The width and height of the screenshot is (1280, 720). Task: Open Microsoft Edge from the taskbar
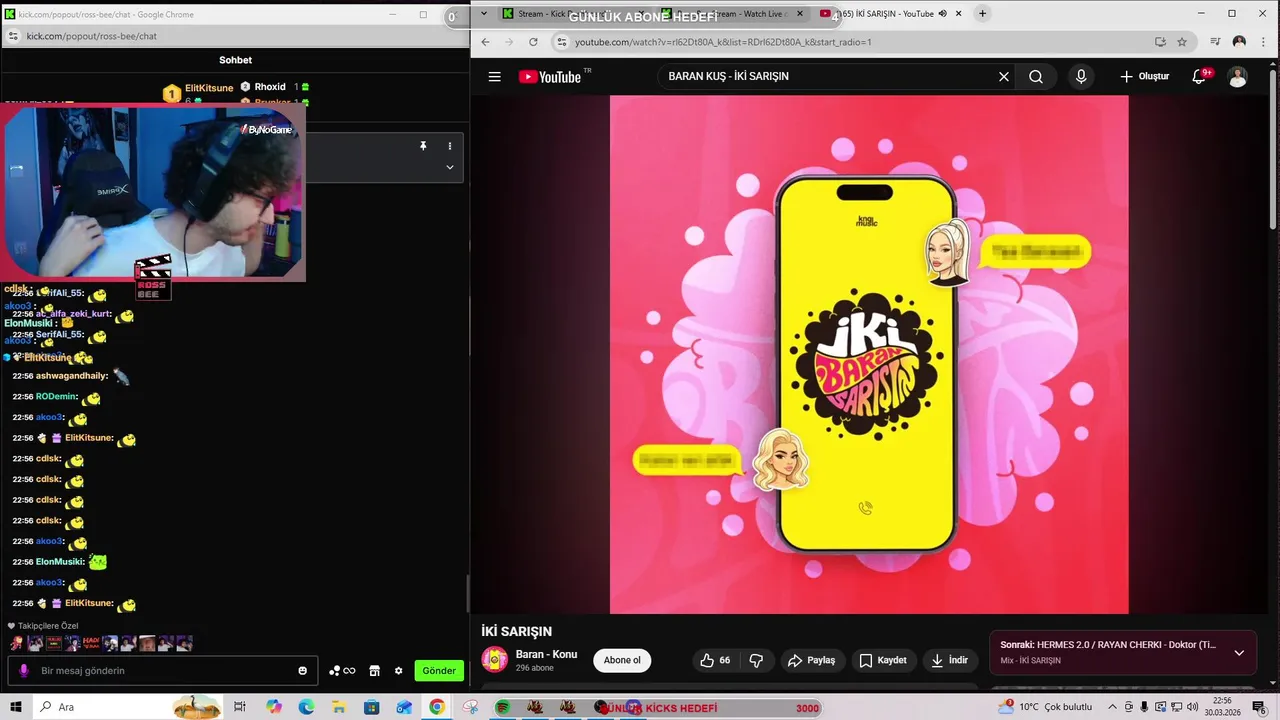306,707
